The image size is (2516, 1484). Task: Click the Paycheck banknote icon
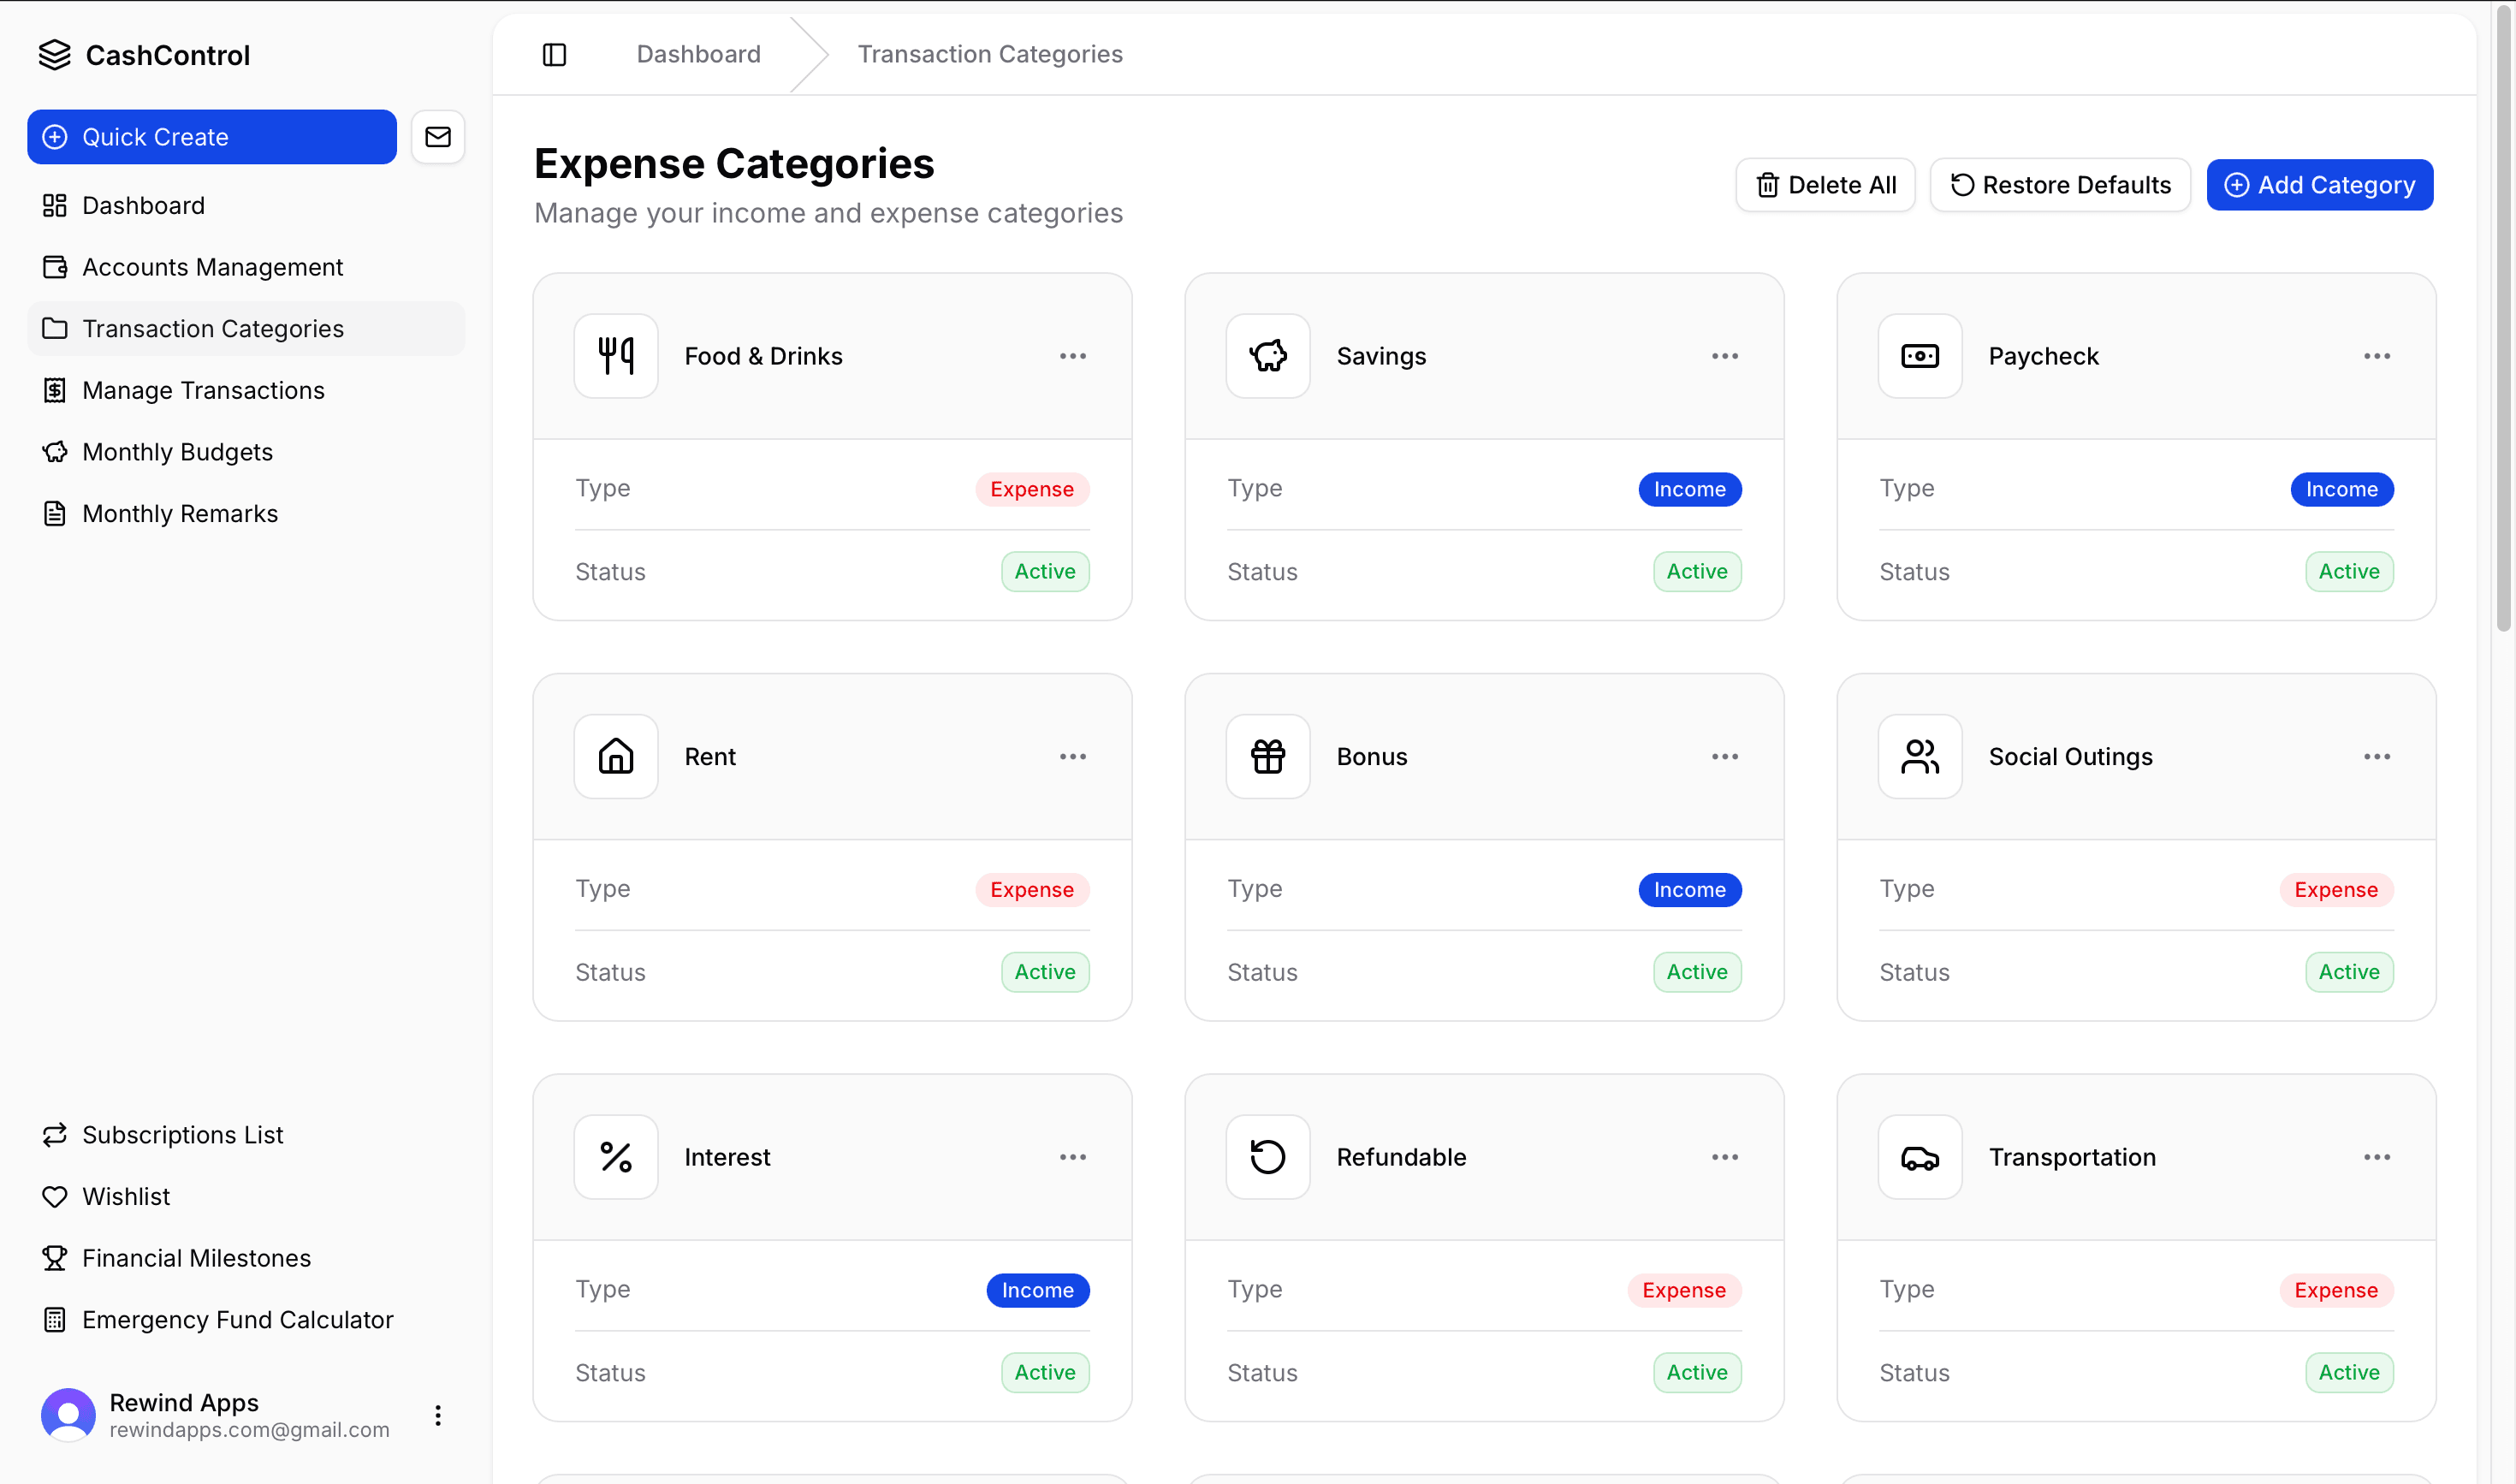click(1919, 356)
